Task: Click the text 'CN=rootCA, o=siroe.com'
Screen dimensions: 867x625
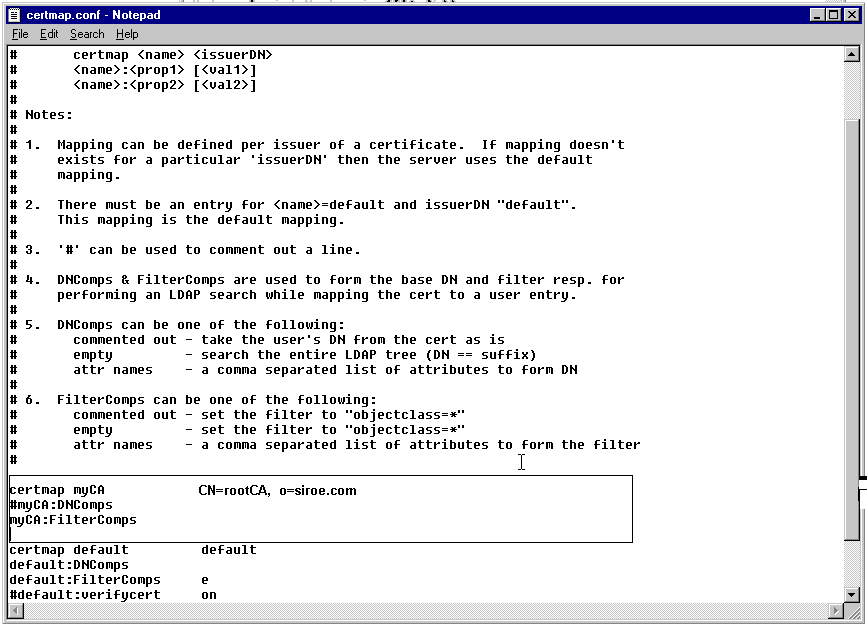Action: [x=277, y=491]
